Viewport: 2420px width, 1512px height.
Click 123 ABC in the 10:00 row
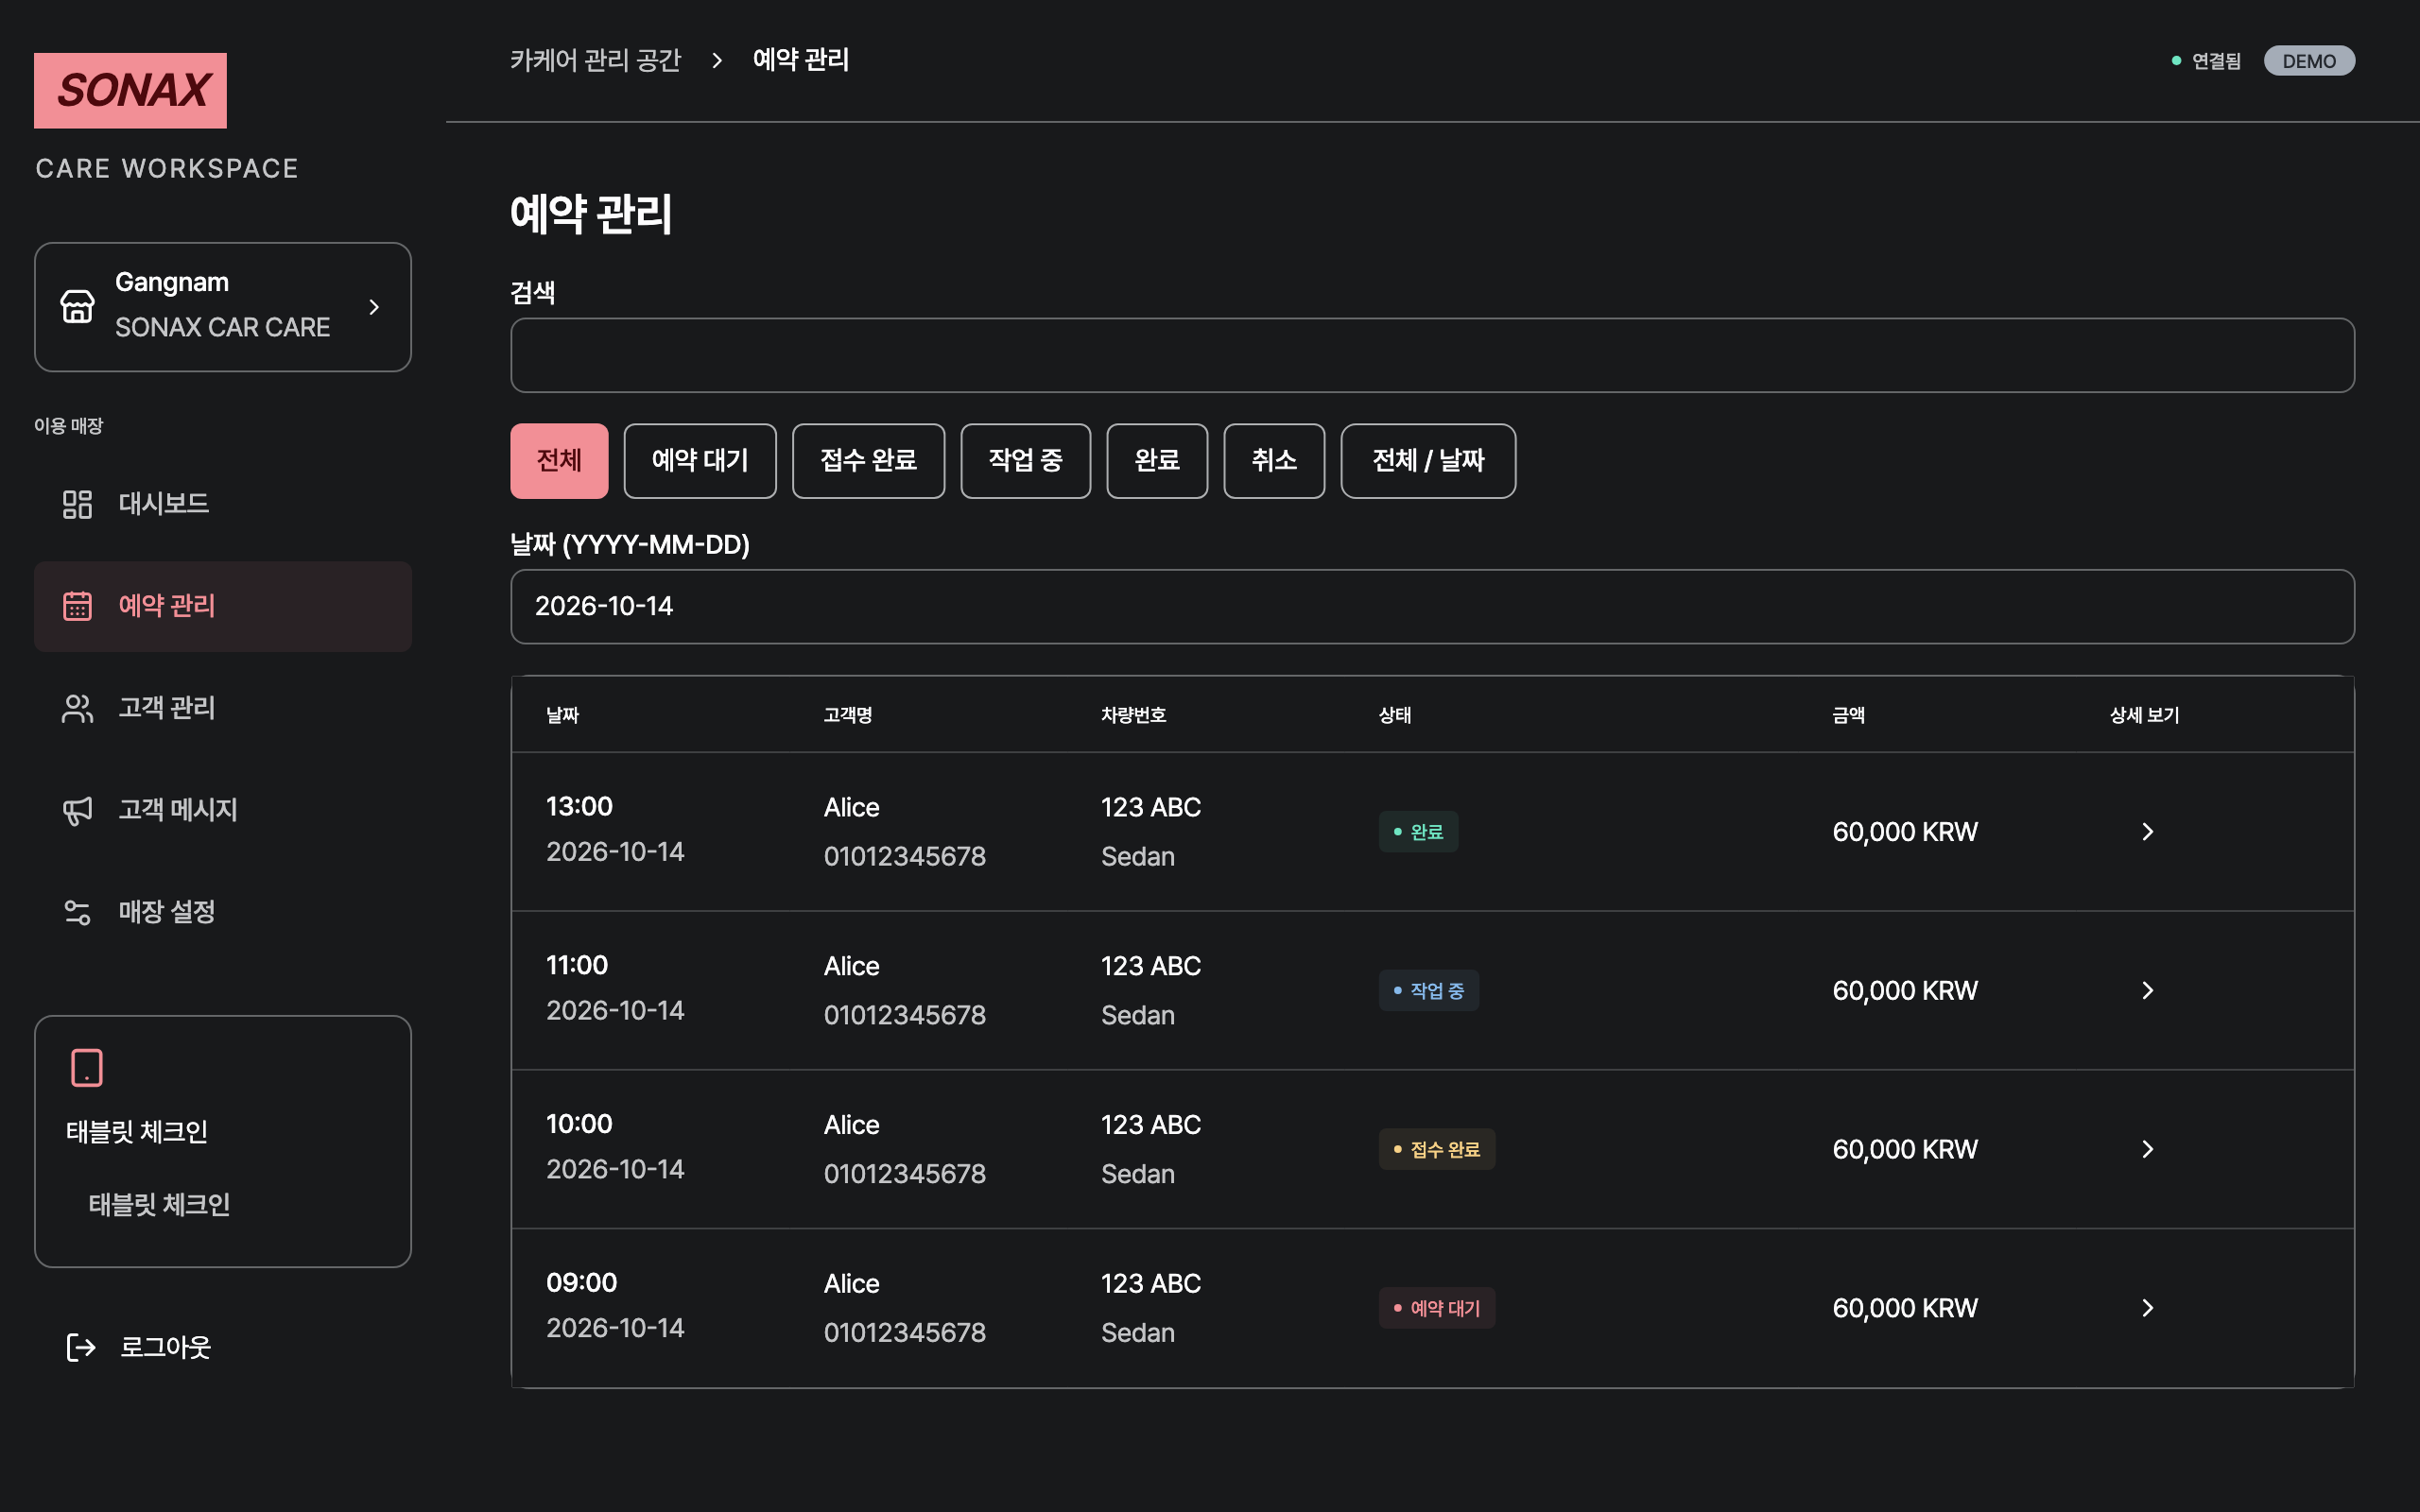click(1150, 1125)
